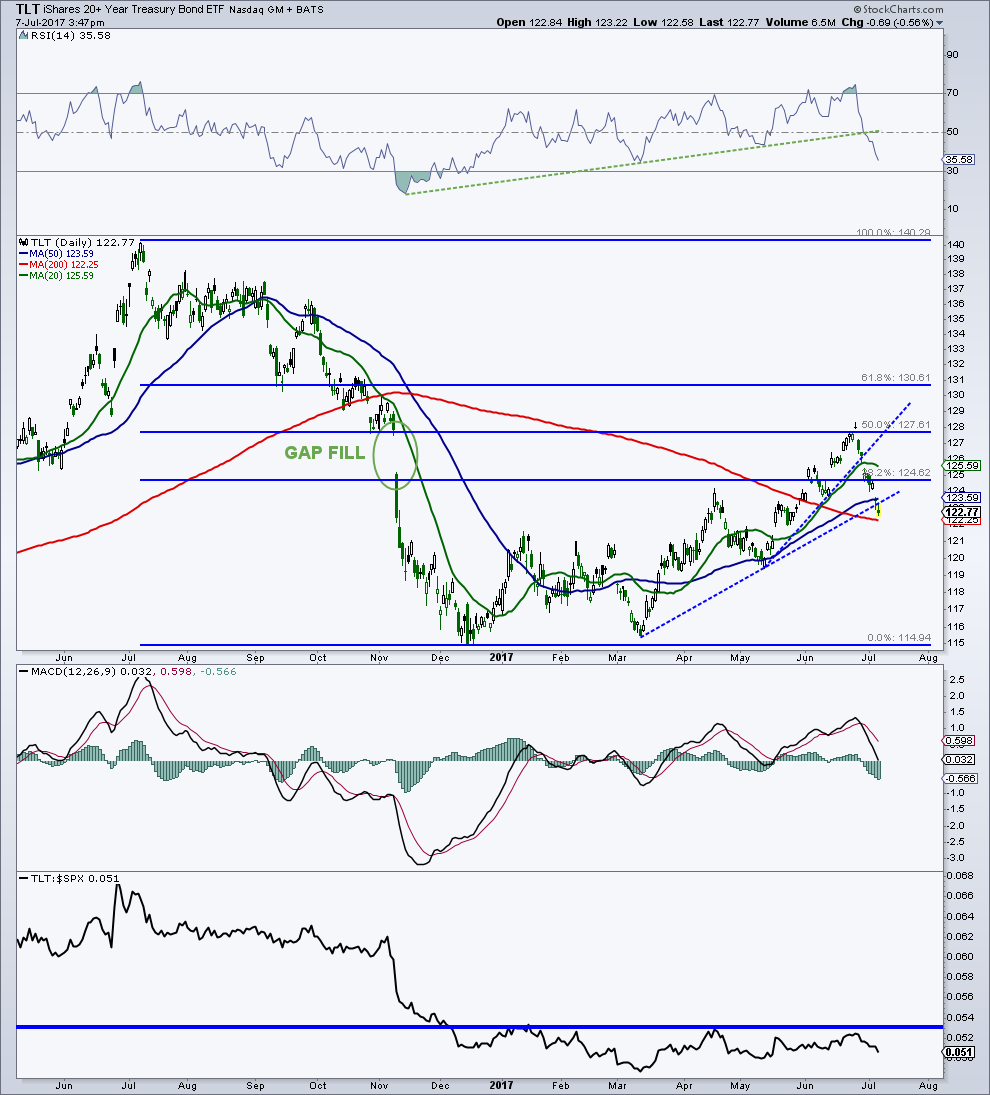Click the -0.566 histogram tag on MACD axis
990x1095 pixels.
tap(958, 778)
